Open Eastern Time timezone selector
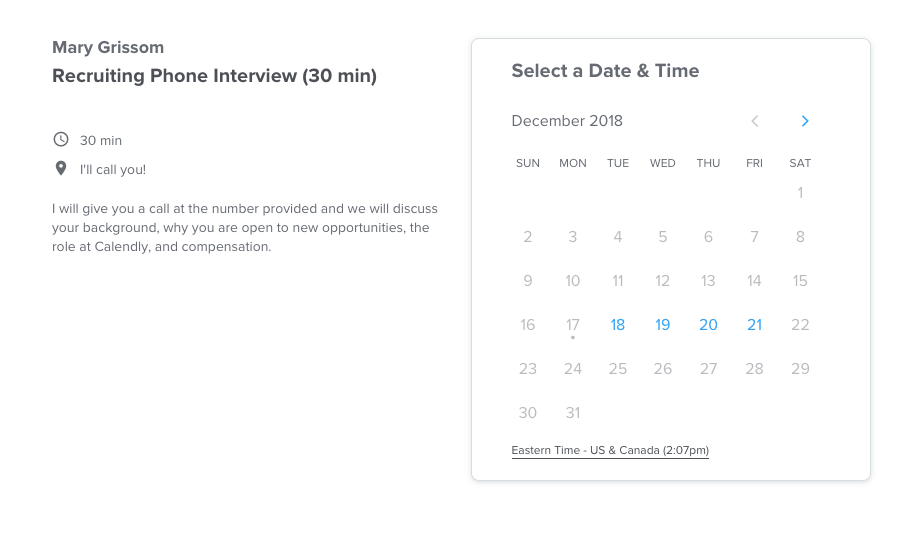This screenshot has width=921, height=537. [610, 451]
